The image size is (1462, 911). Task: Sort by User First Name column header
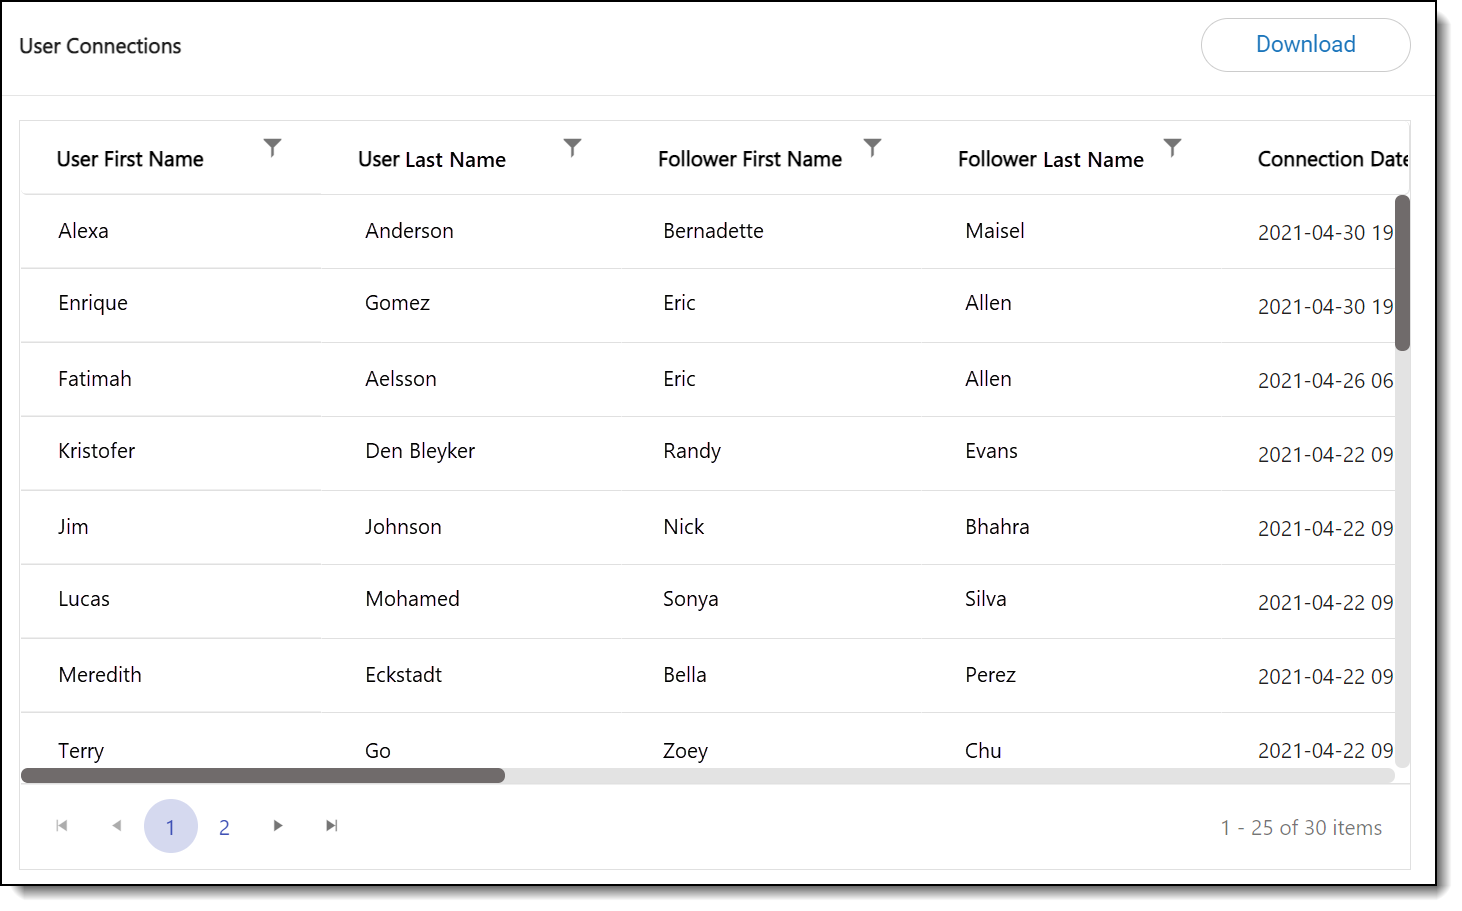coord(130,159)
